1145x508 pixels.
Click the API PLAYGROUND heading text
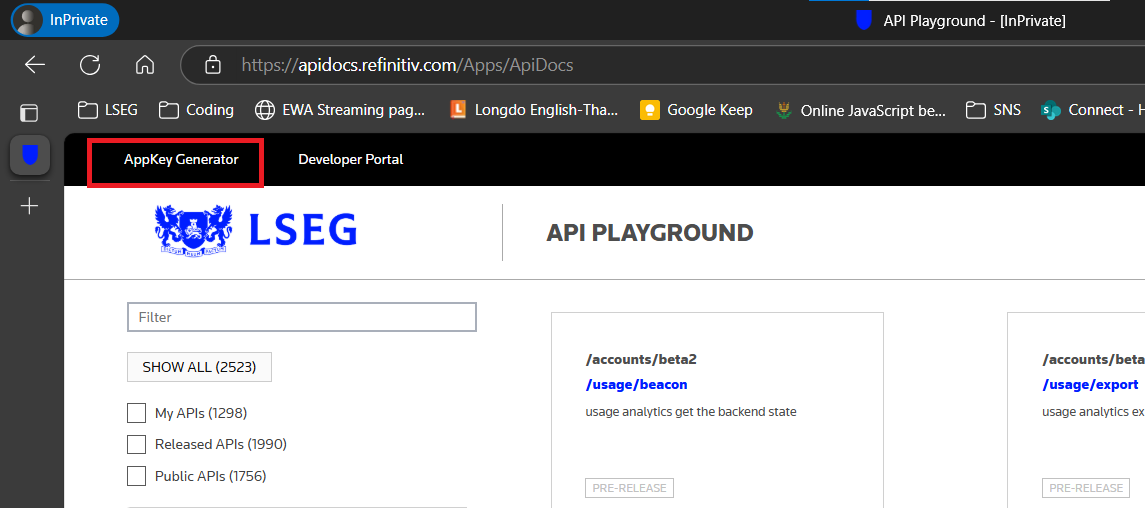click(x=649, y=233)
